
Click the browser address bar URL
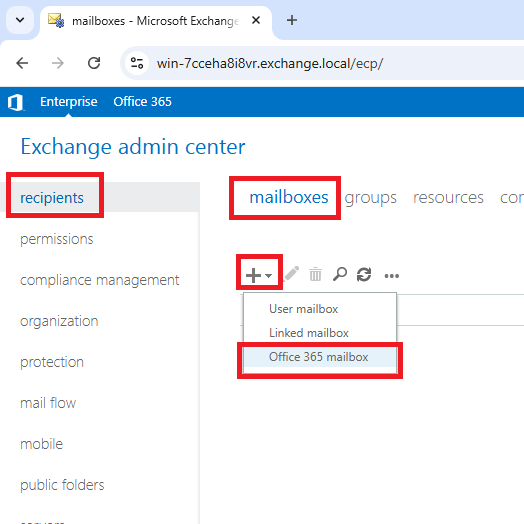point(270,63)
